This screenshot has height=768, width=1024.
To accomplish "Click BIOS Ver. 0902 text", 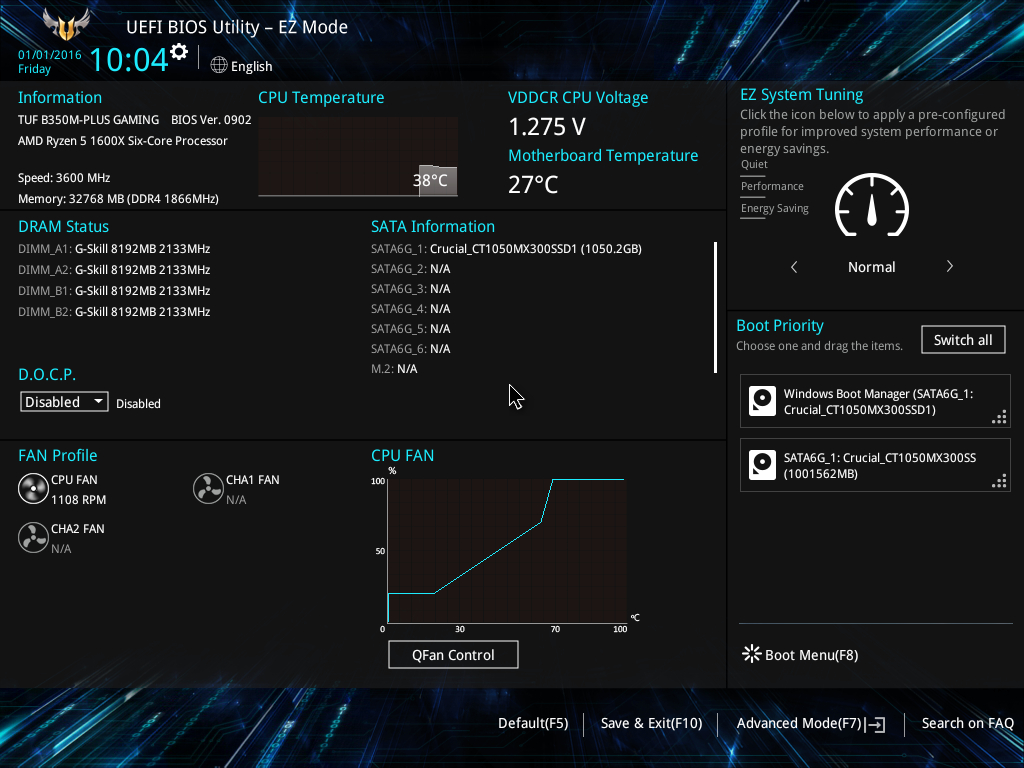I will coord(211,120).
